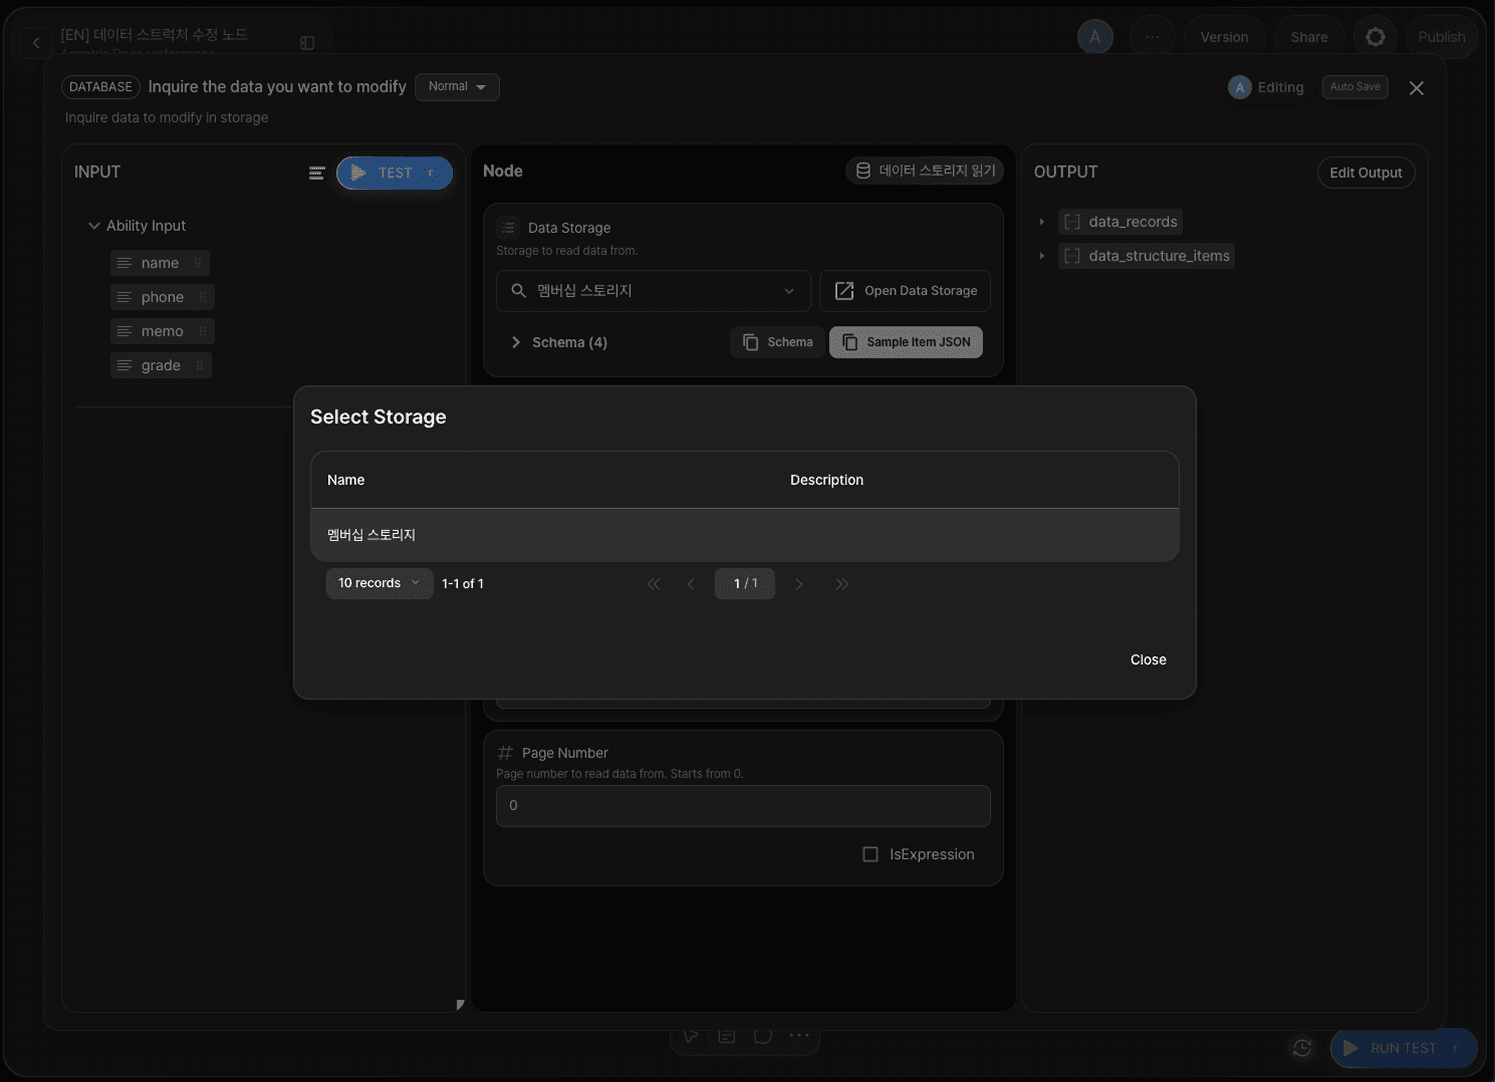Go to first page with double-left arrow

(x=654, y=584)
